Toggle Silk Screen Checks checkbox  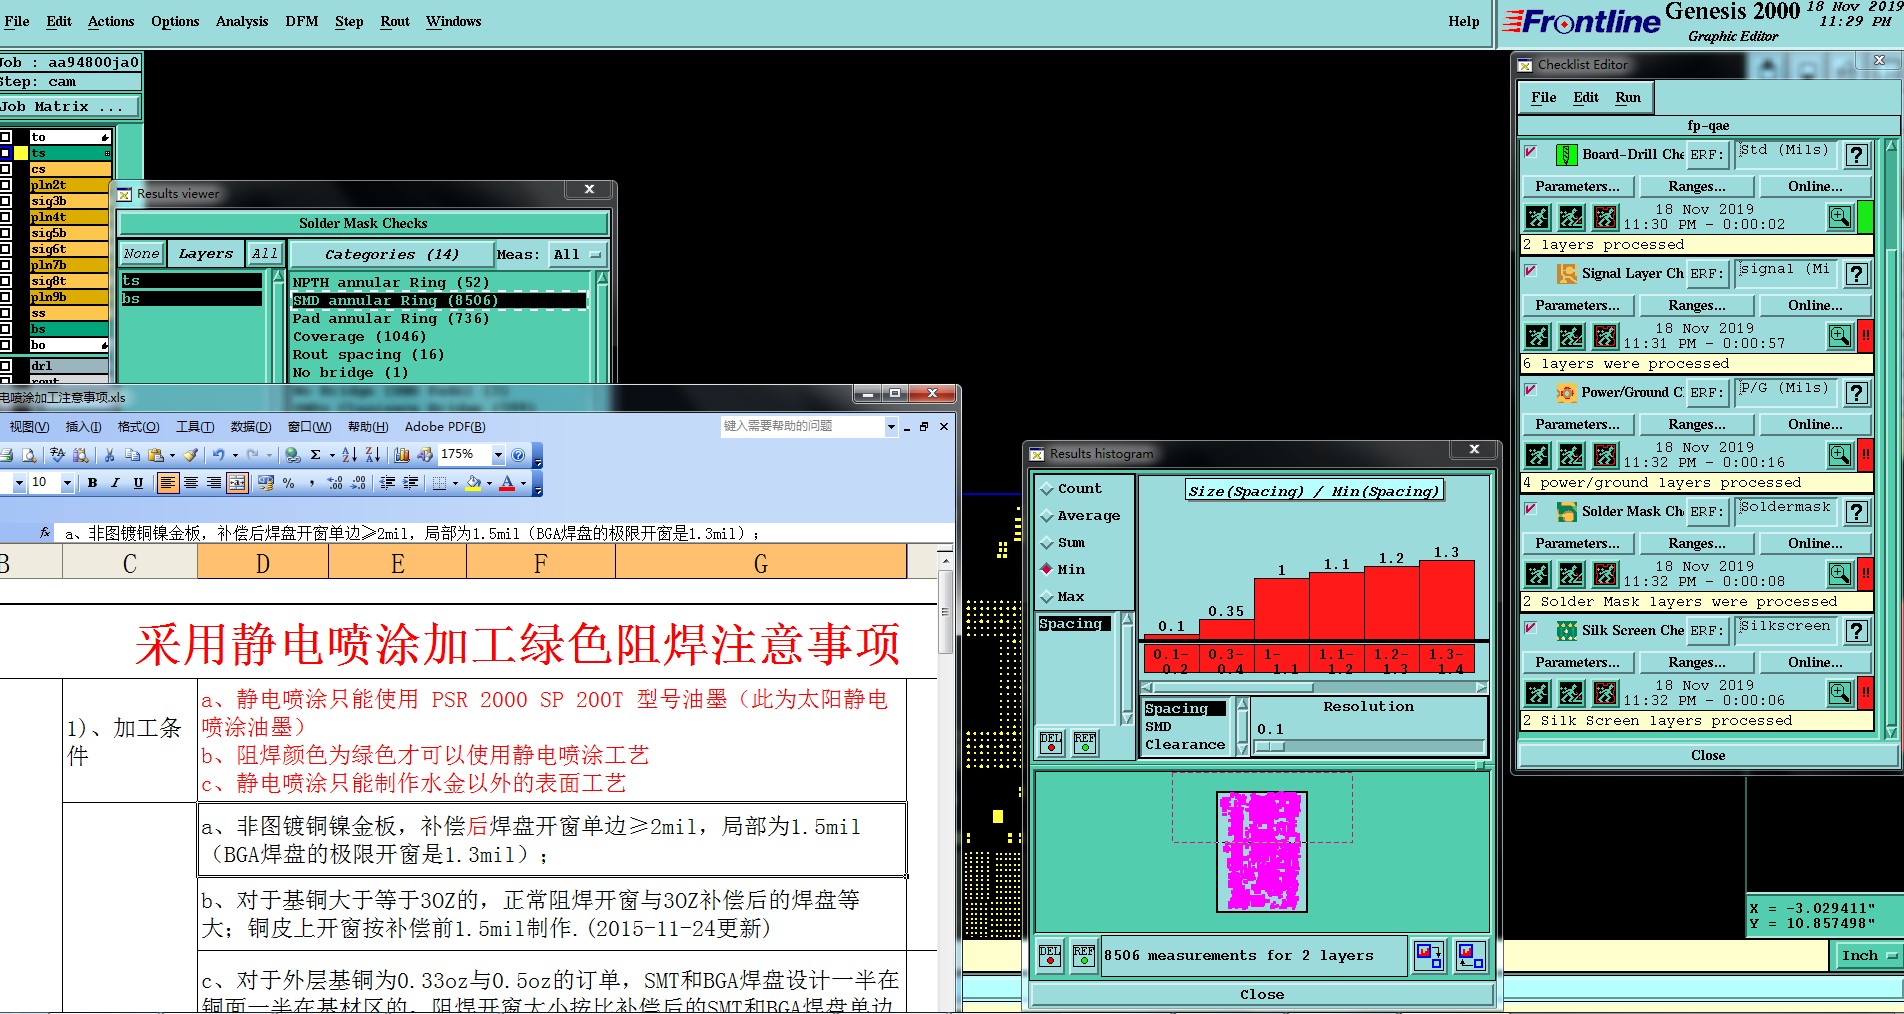click(x=1531, y=628)
